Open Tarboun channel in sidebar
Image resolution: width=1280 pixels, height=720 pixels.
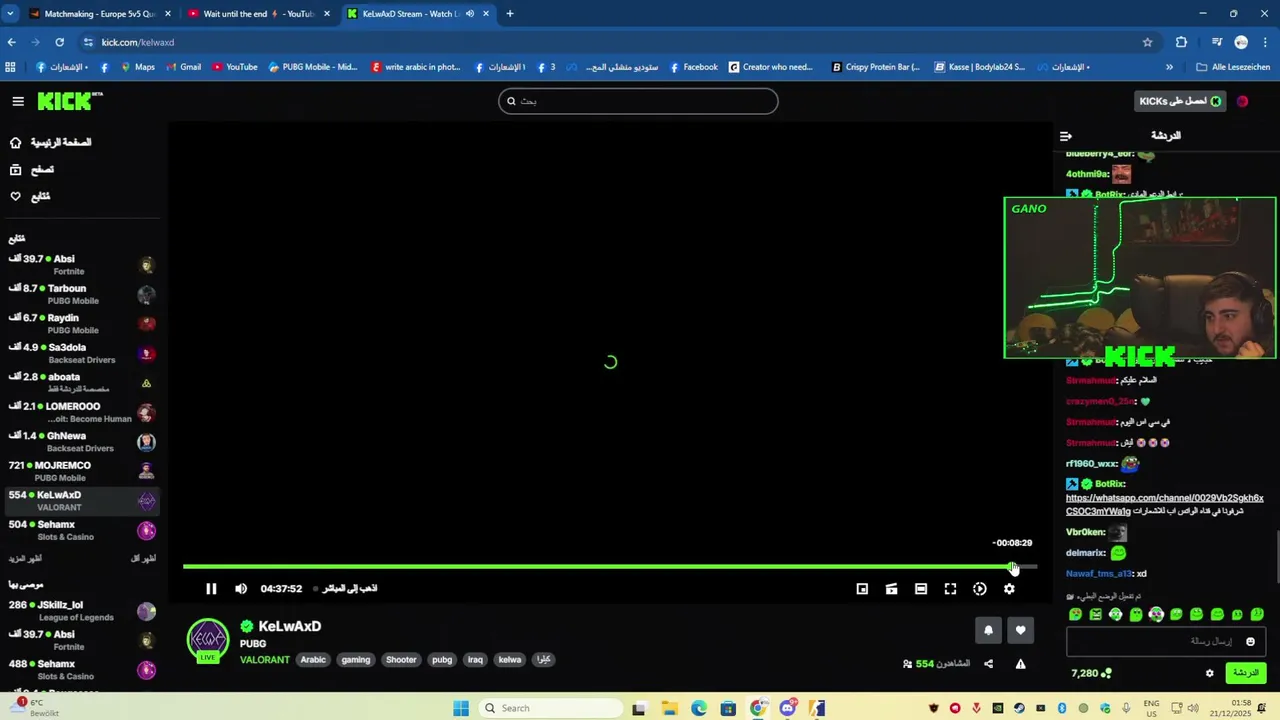click(81, 294)
